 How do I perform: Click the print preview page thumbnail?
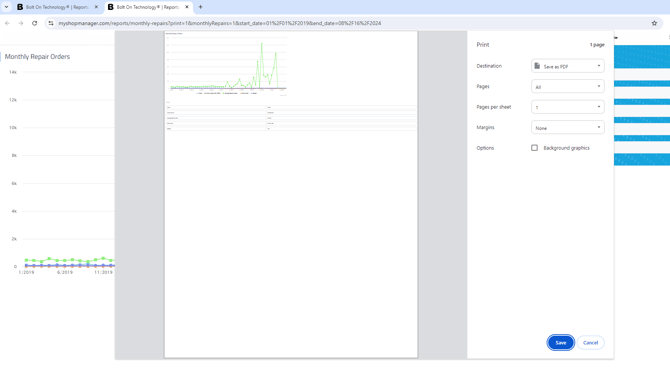291,194
